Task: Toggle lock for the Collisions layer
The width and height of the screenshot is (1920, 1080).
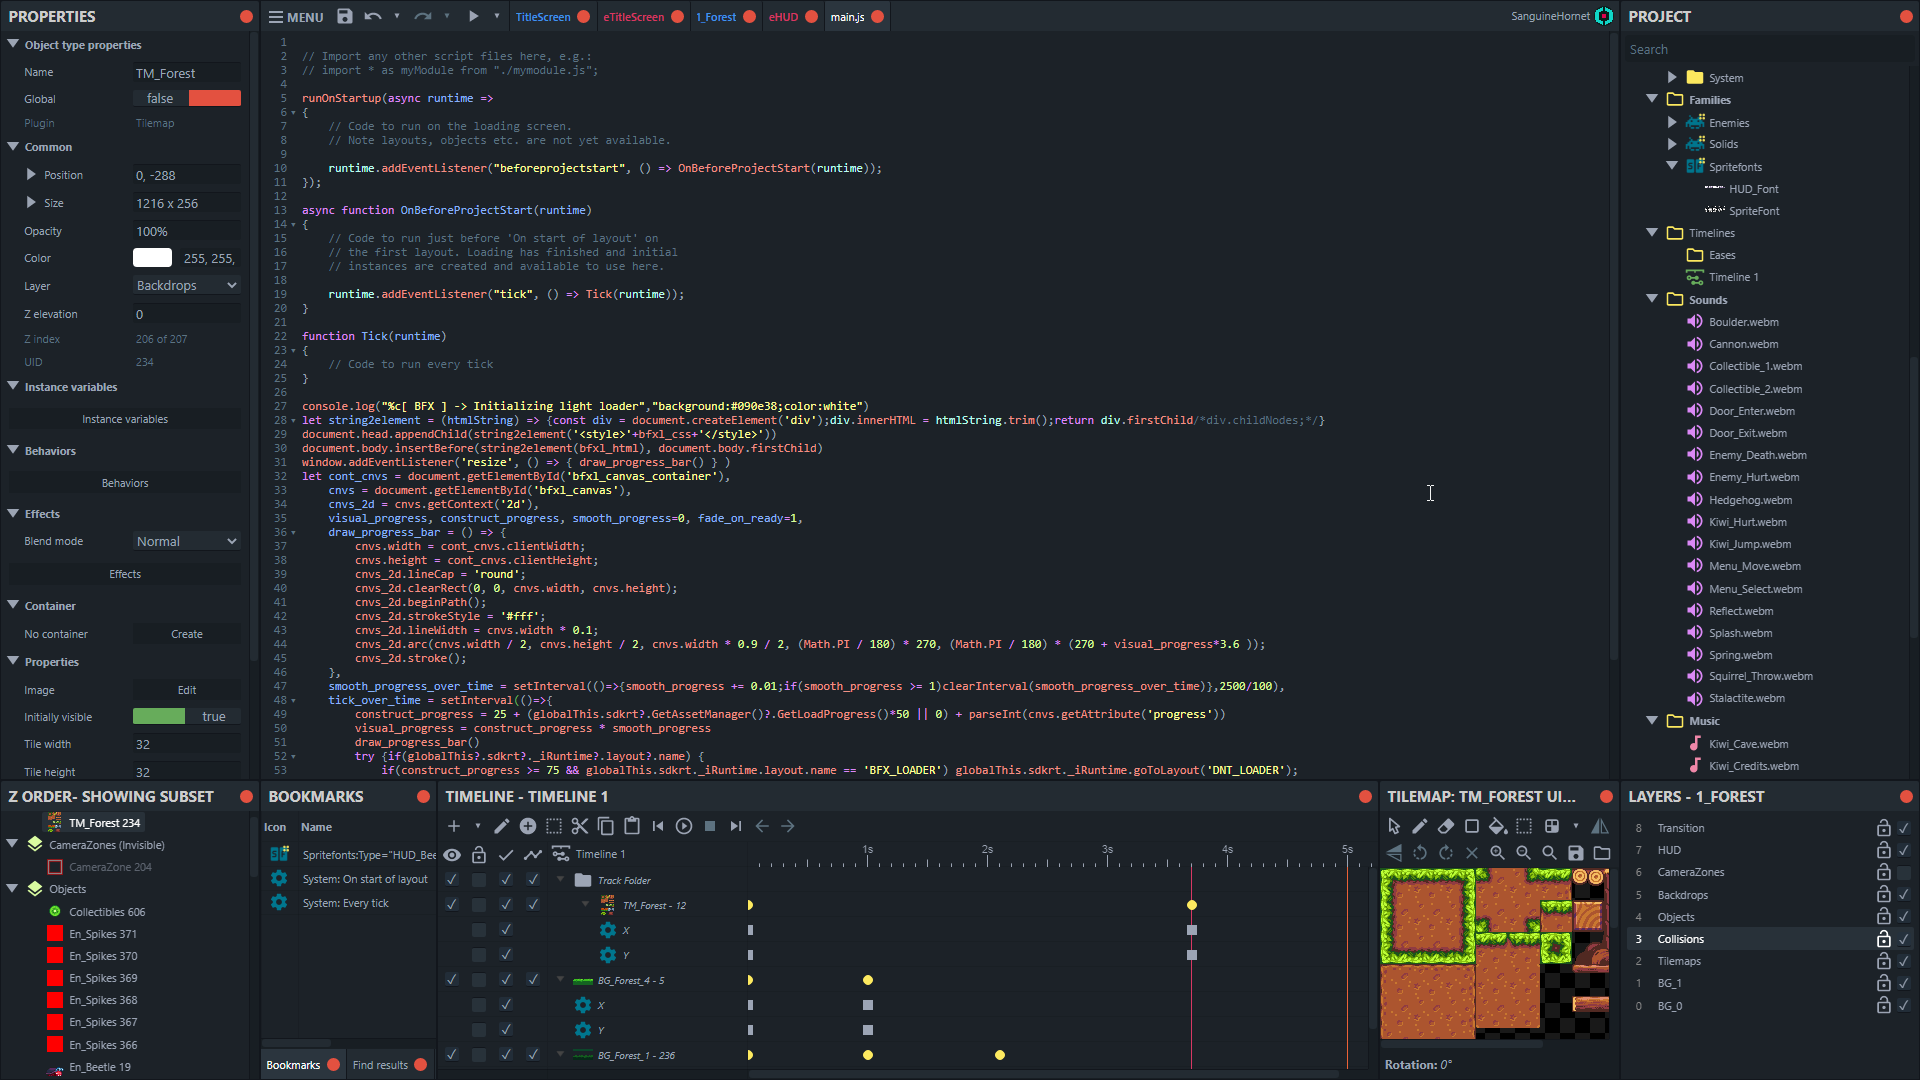Action: click(x=1883, y=939)
